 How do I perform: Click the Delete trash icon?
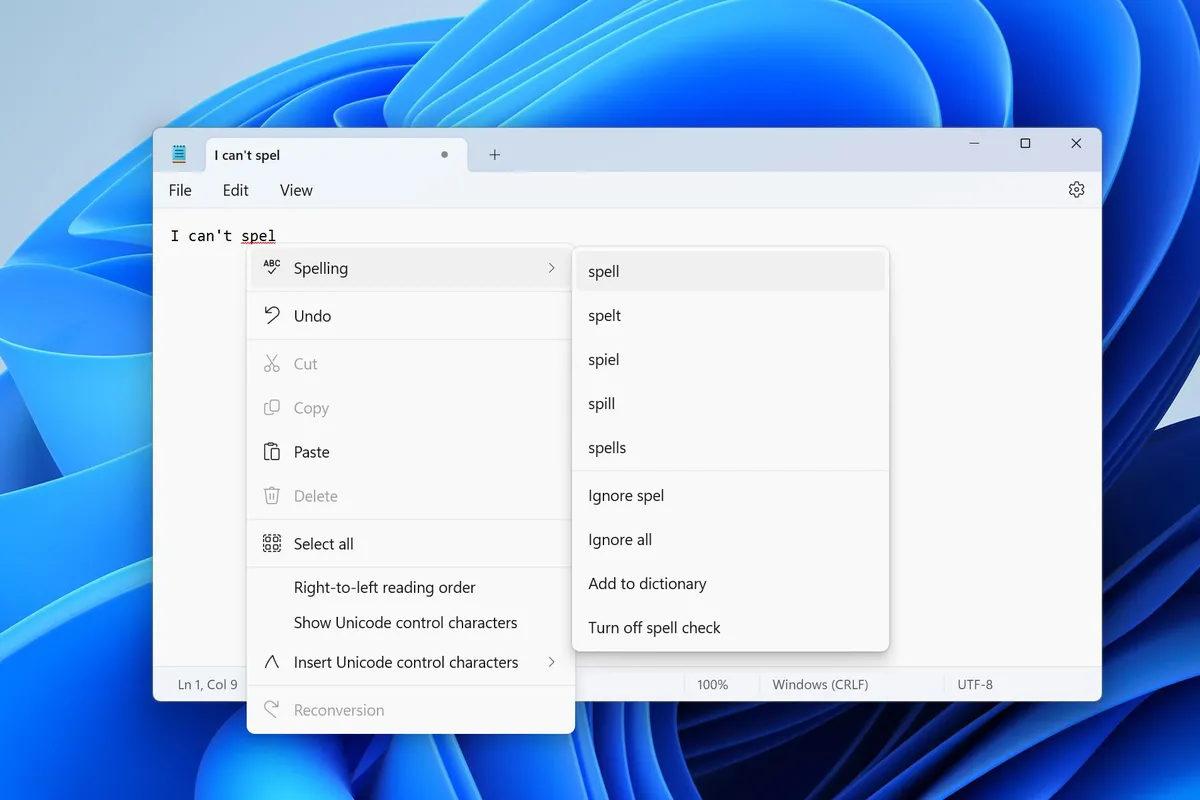(x=270, y=495)
